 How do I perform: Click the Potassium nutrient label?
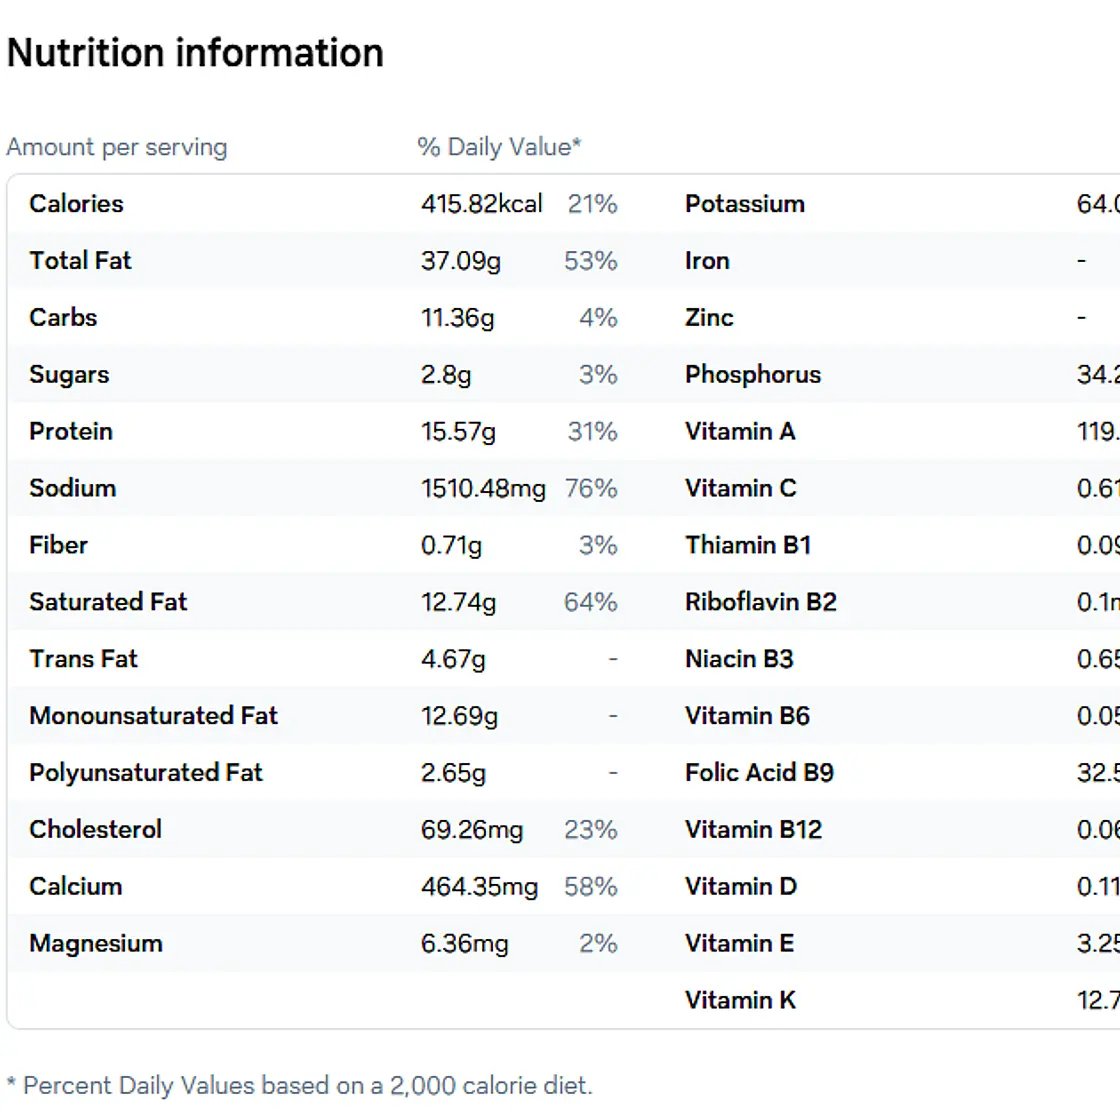coord(745,204)
